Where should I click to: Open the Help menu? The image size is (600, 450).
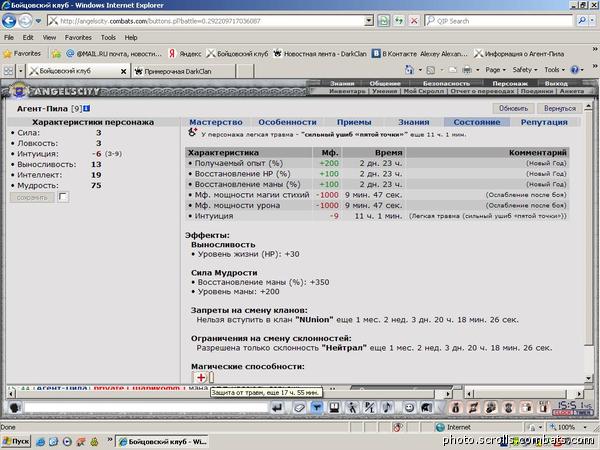130,38
